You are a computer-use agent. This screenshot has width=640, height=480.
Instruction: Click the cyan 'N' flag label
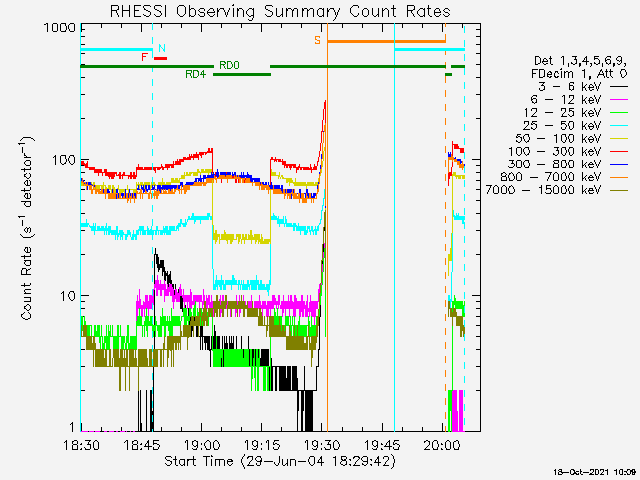[162, 48]
